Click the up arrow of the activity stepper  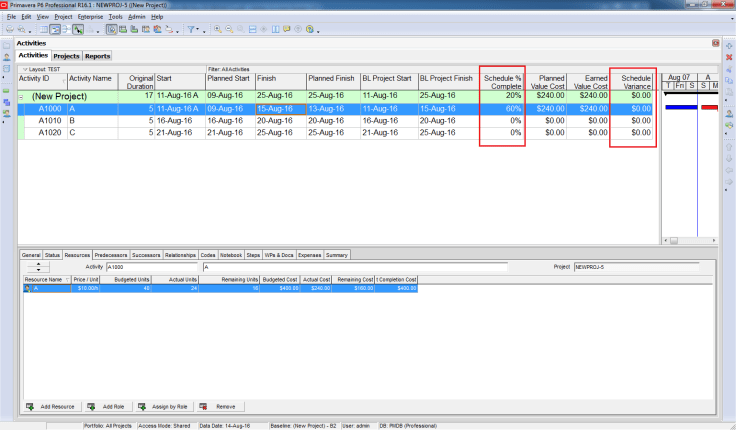point(38,264)
